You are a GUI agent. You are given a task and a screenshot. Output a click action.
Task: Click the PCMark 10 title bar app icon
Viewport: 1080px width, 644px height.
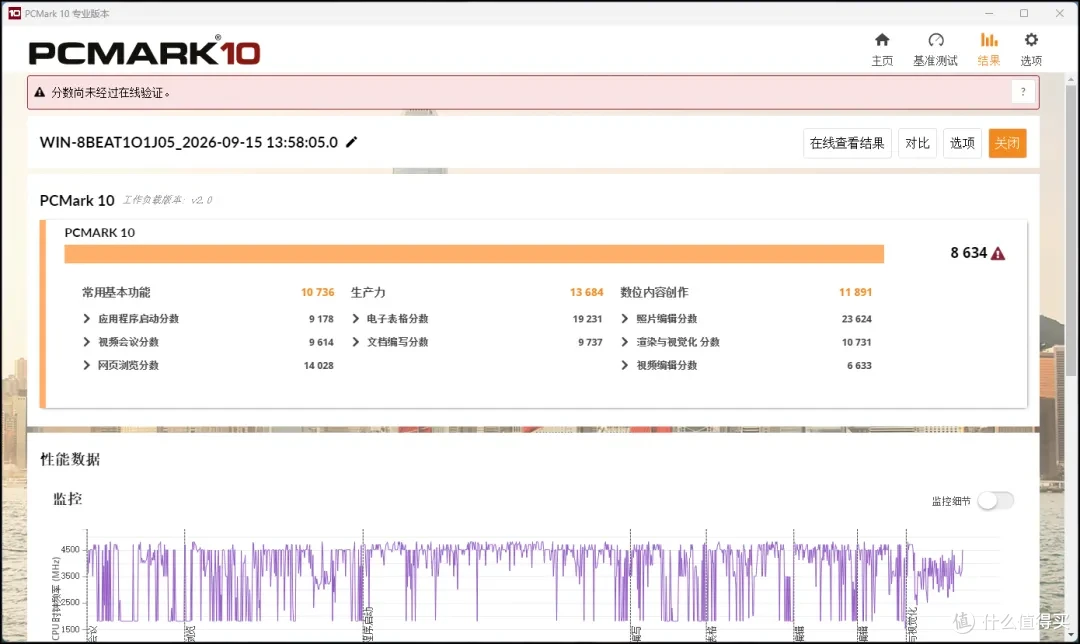[x=14, y=13]
